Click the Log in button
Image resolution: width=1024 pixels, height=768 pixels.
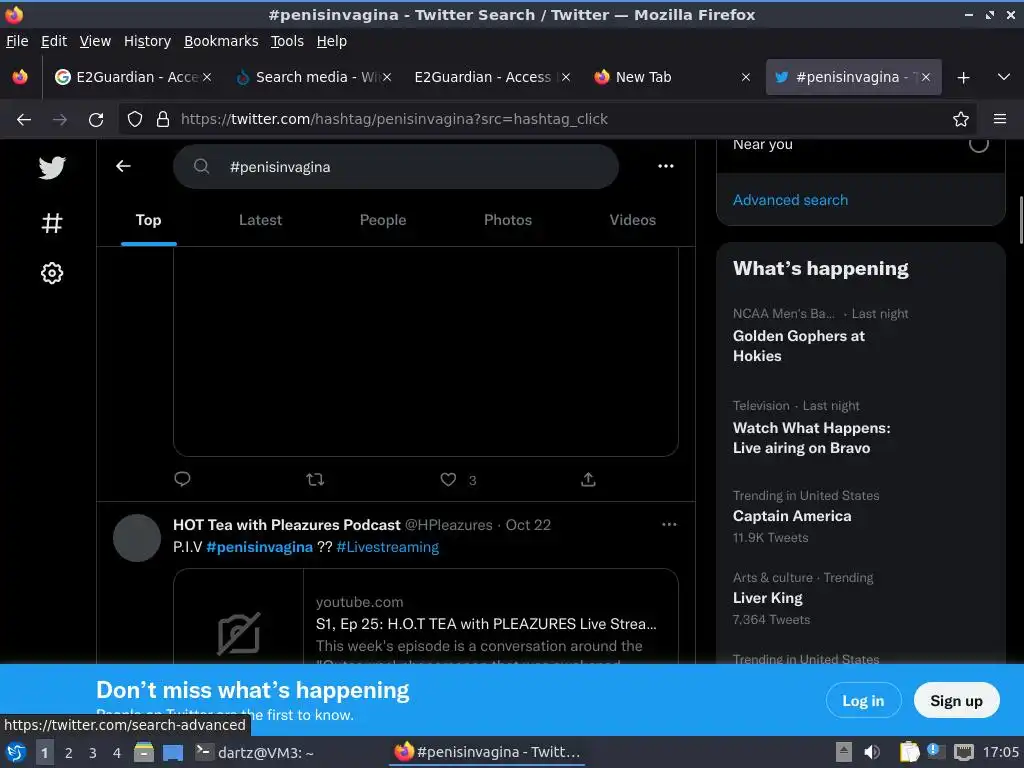point(863,701)
